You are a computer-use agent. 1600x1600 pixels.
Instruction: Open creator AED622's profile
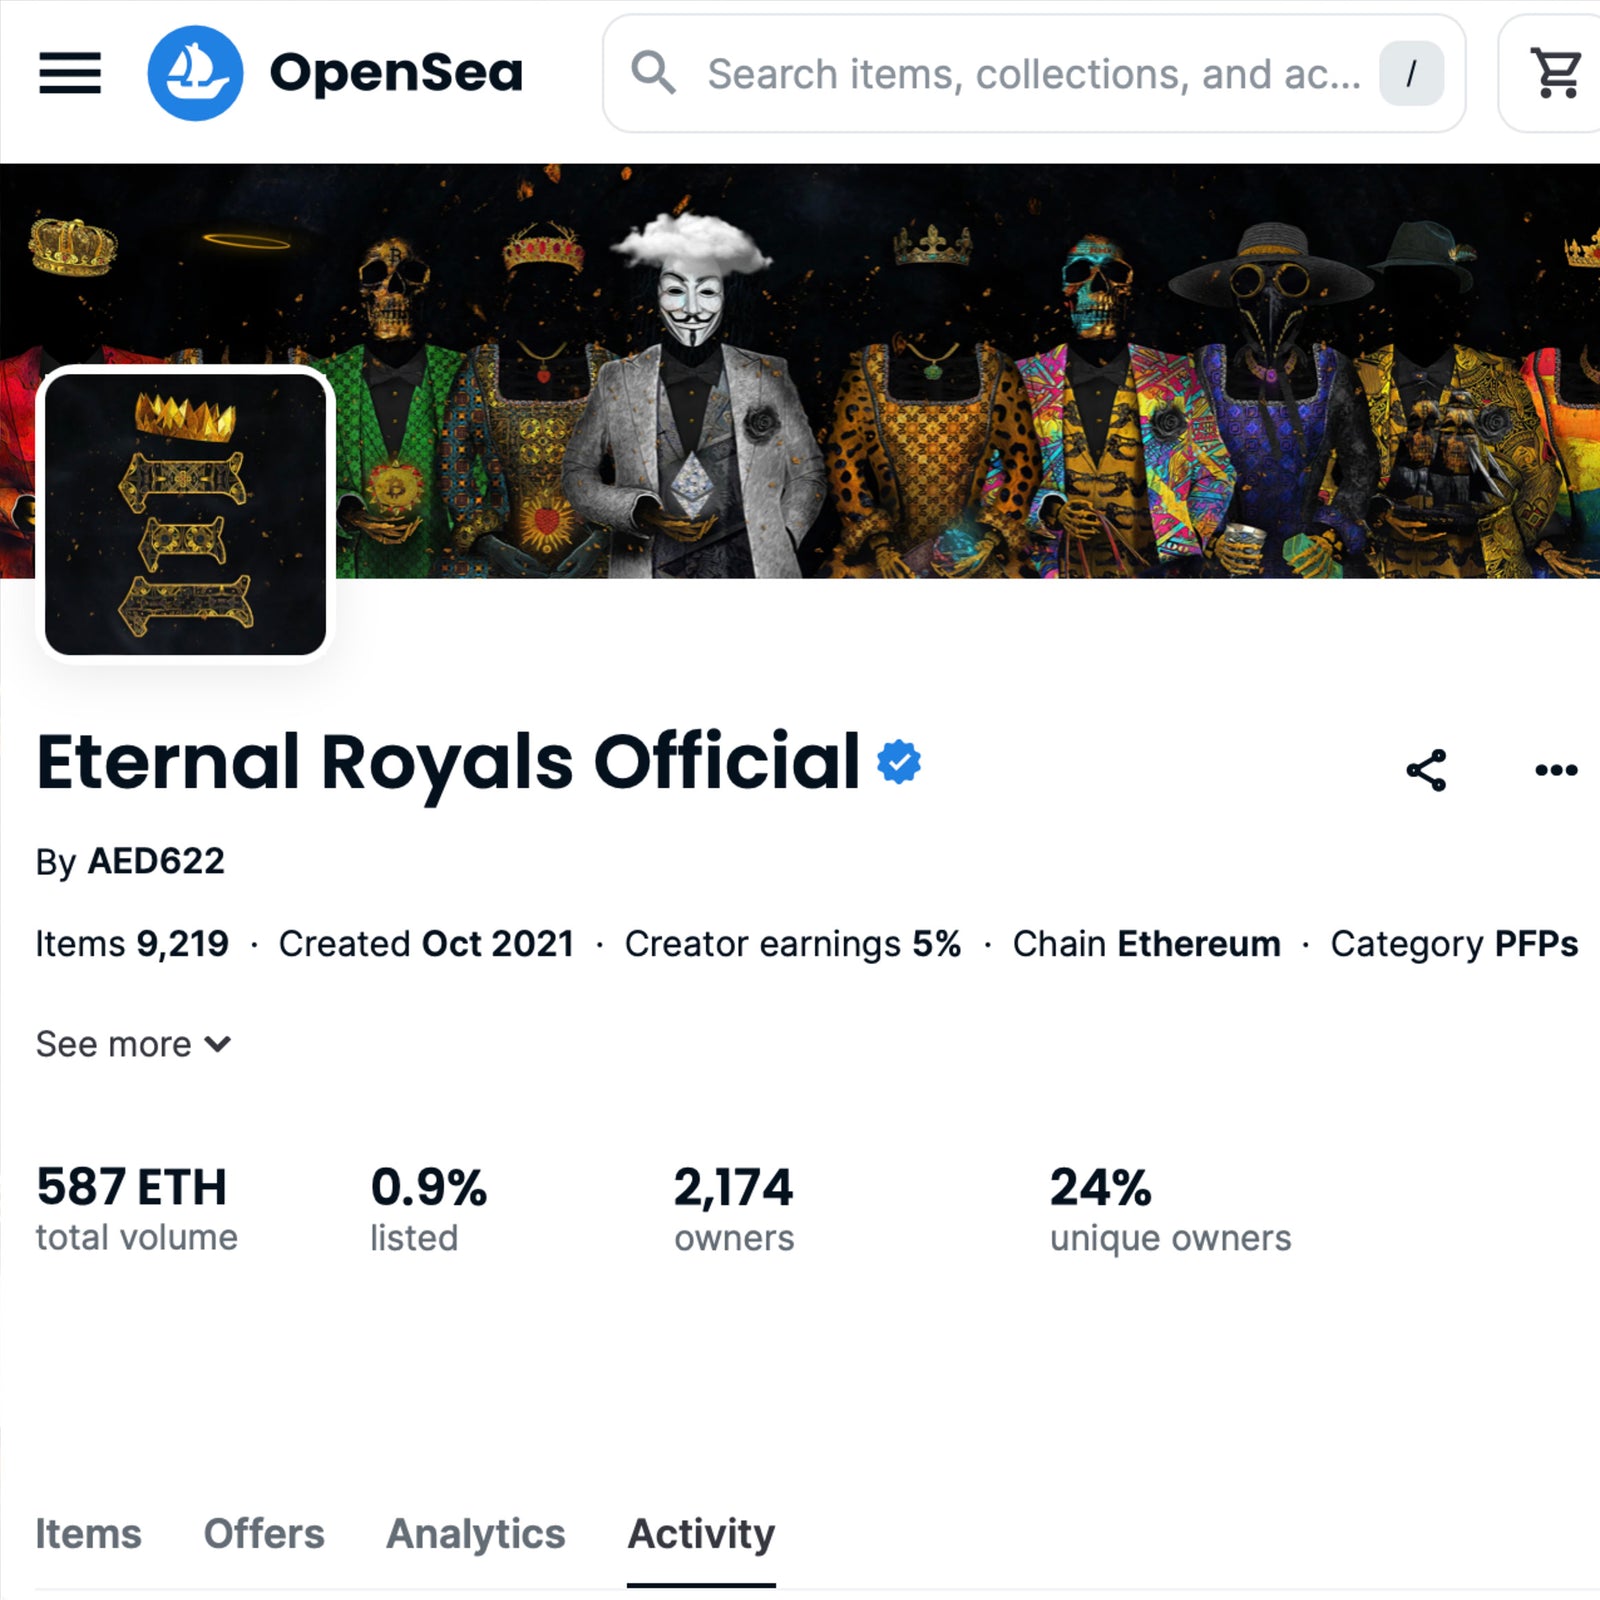coord(156,861)
